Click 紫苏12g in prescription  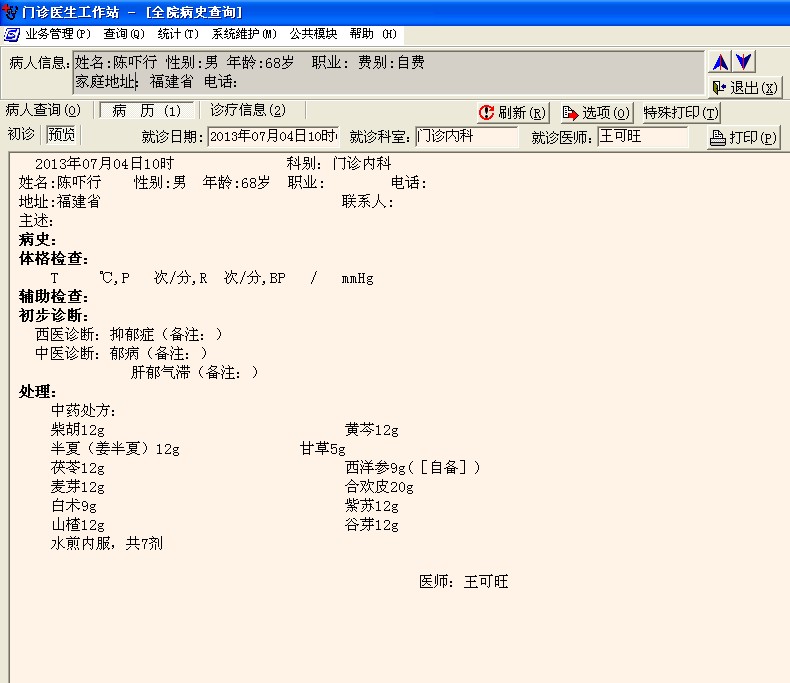click(x=372, y=505)
